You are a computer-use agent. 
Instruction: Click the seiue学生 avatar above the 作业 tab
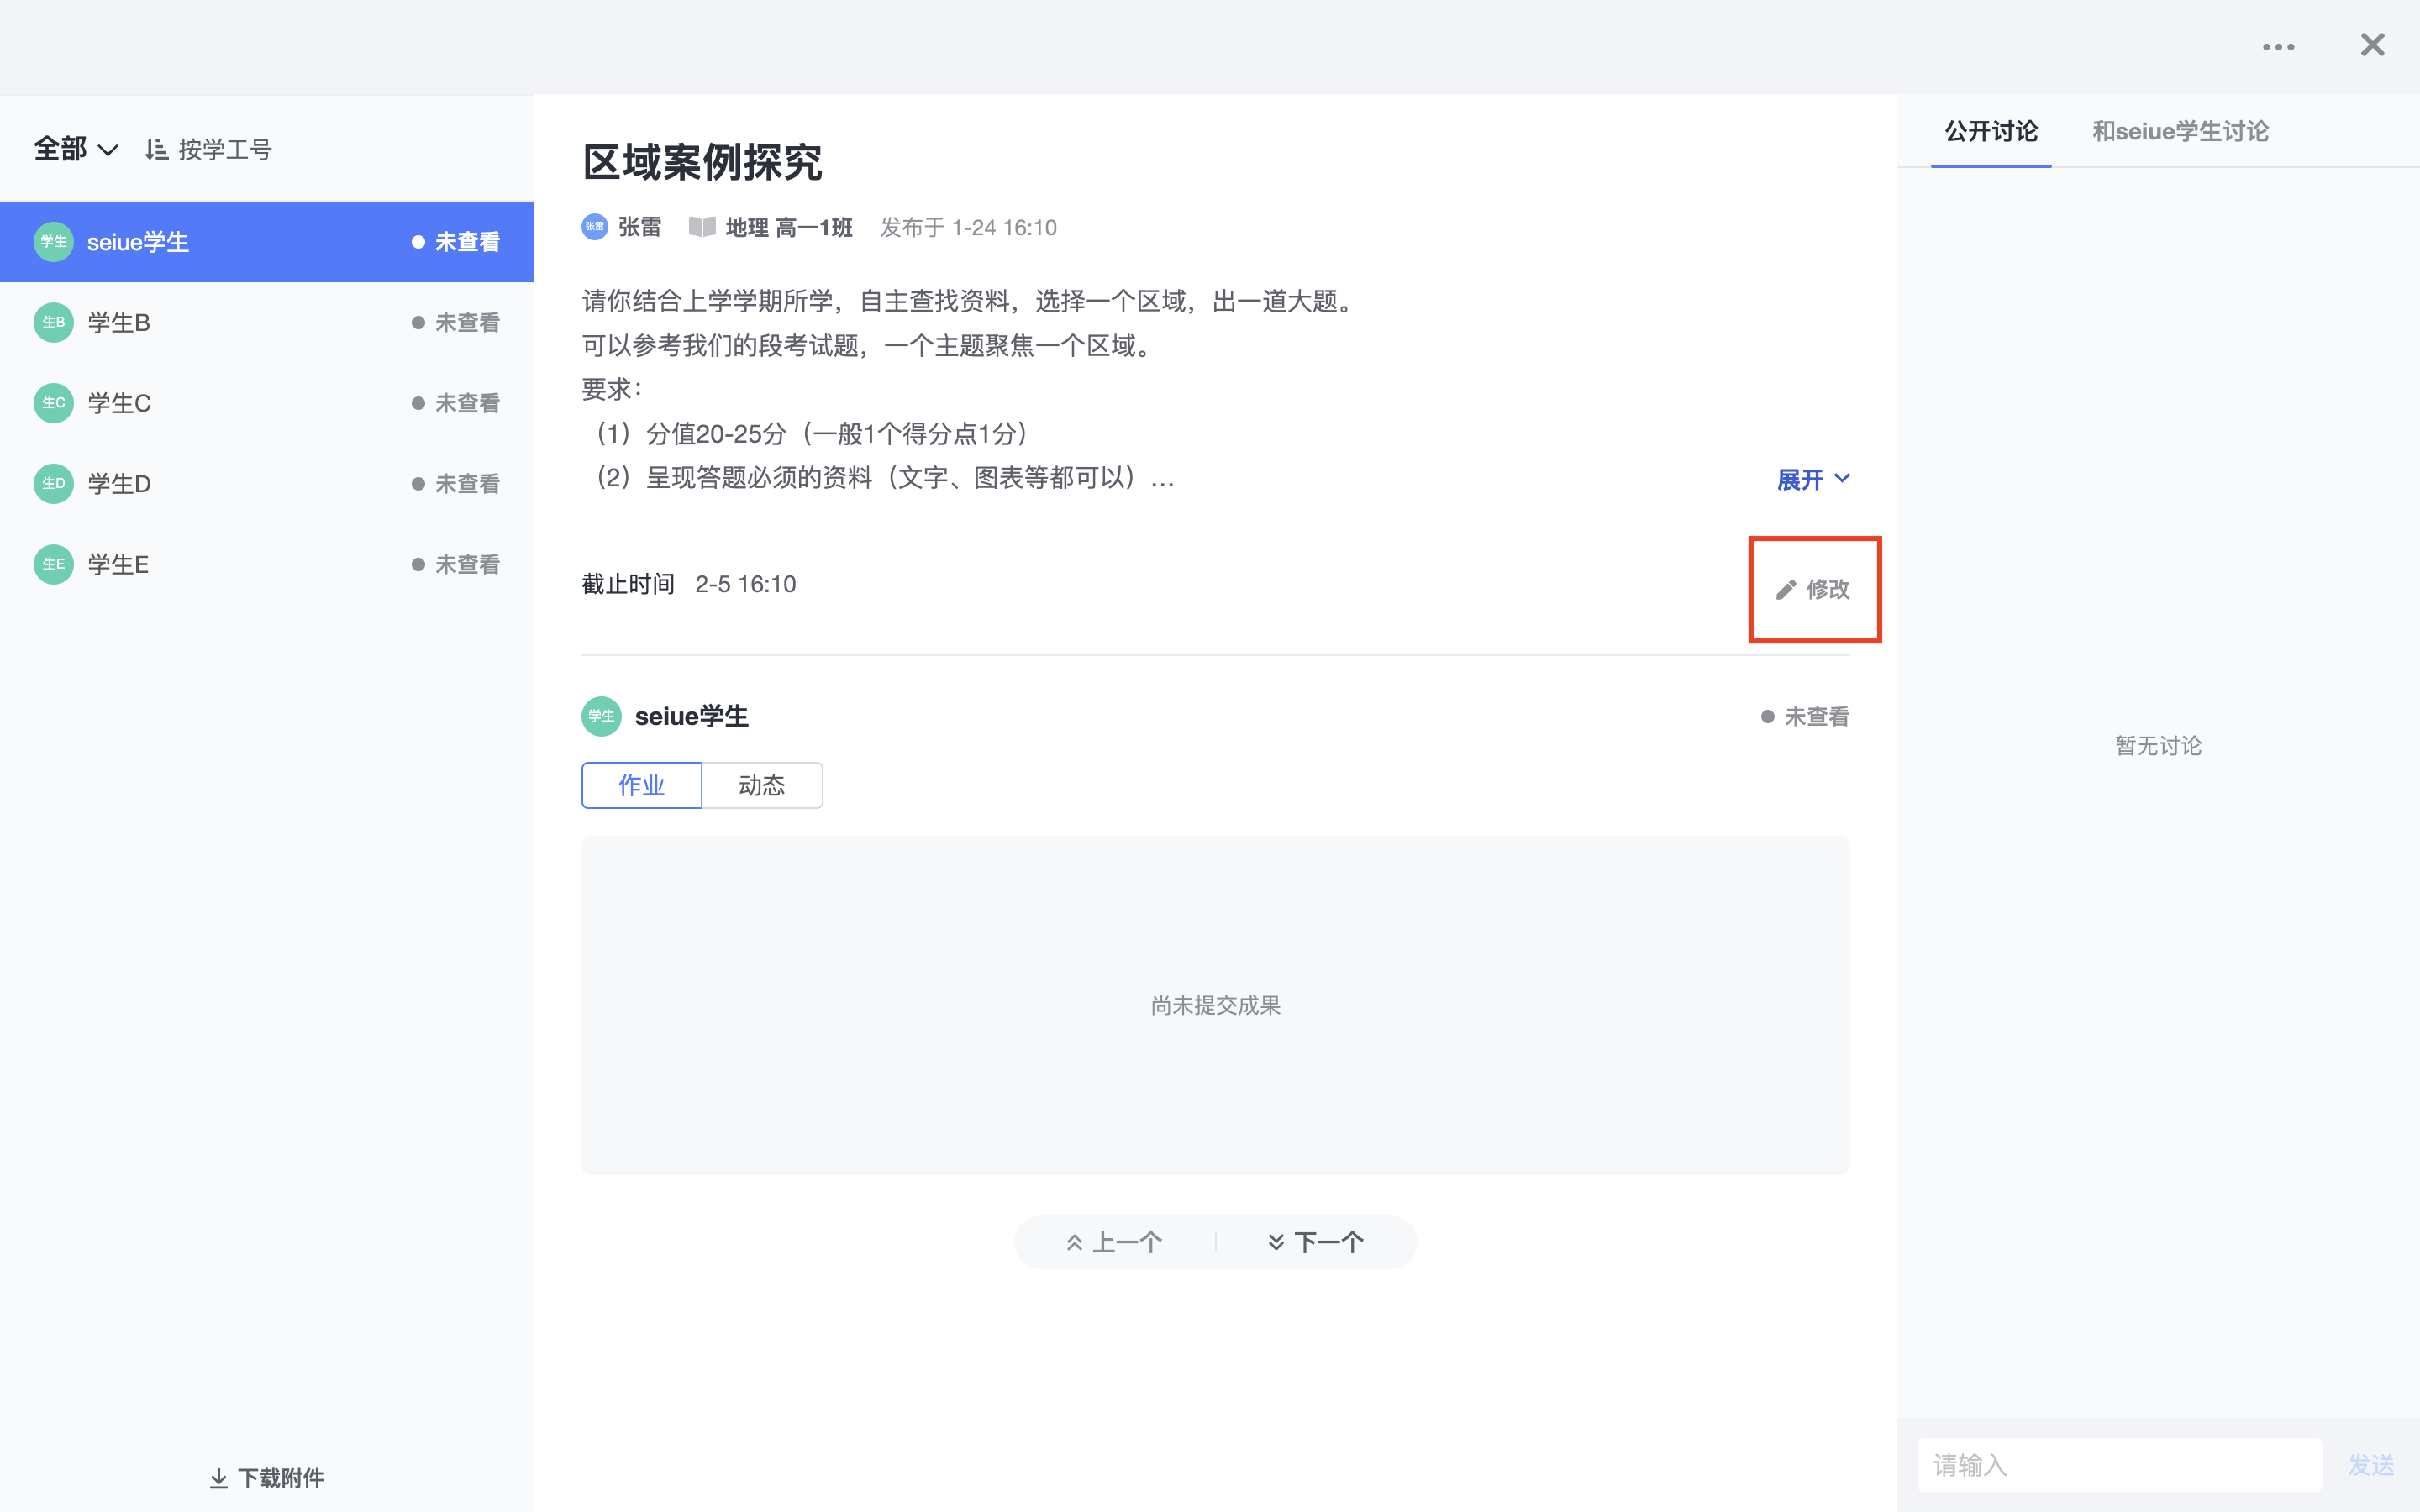tap(602, 716)
